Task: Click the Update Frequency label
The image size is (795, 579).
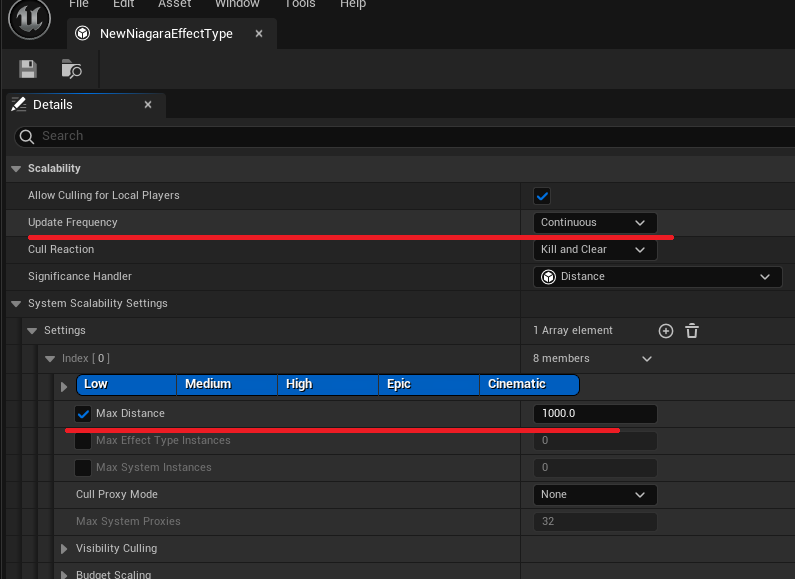Action: pyautogui.click(x=73, y=223)
